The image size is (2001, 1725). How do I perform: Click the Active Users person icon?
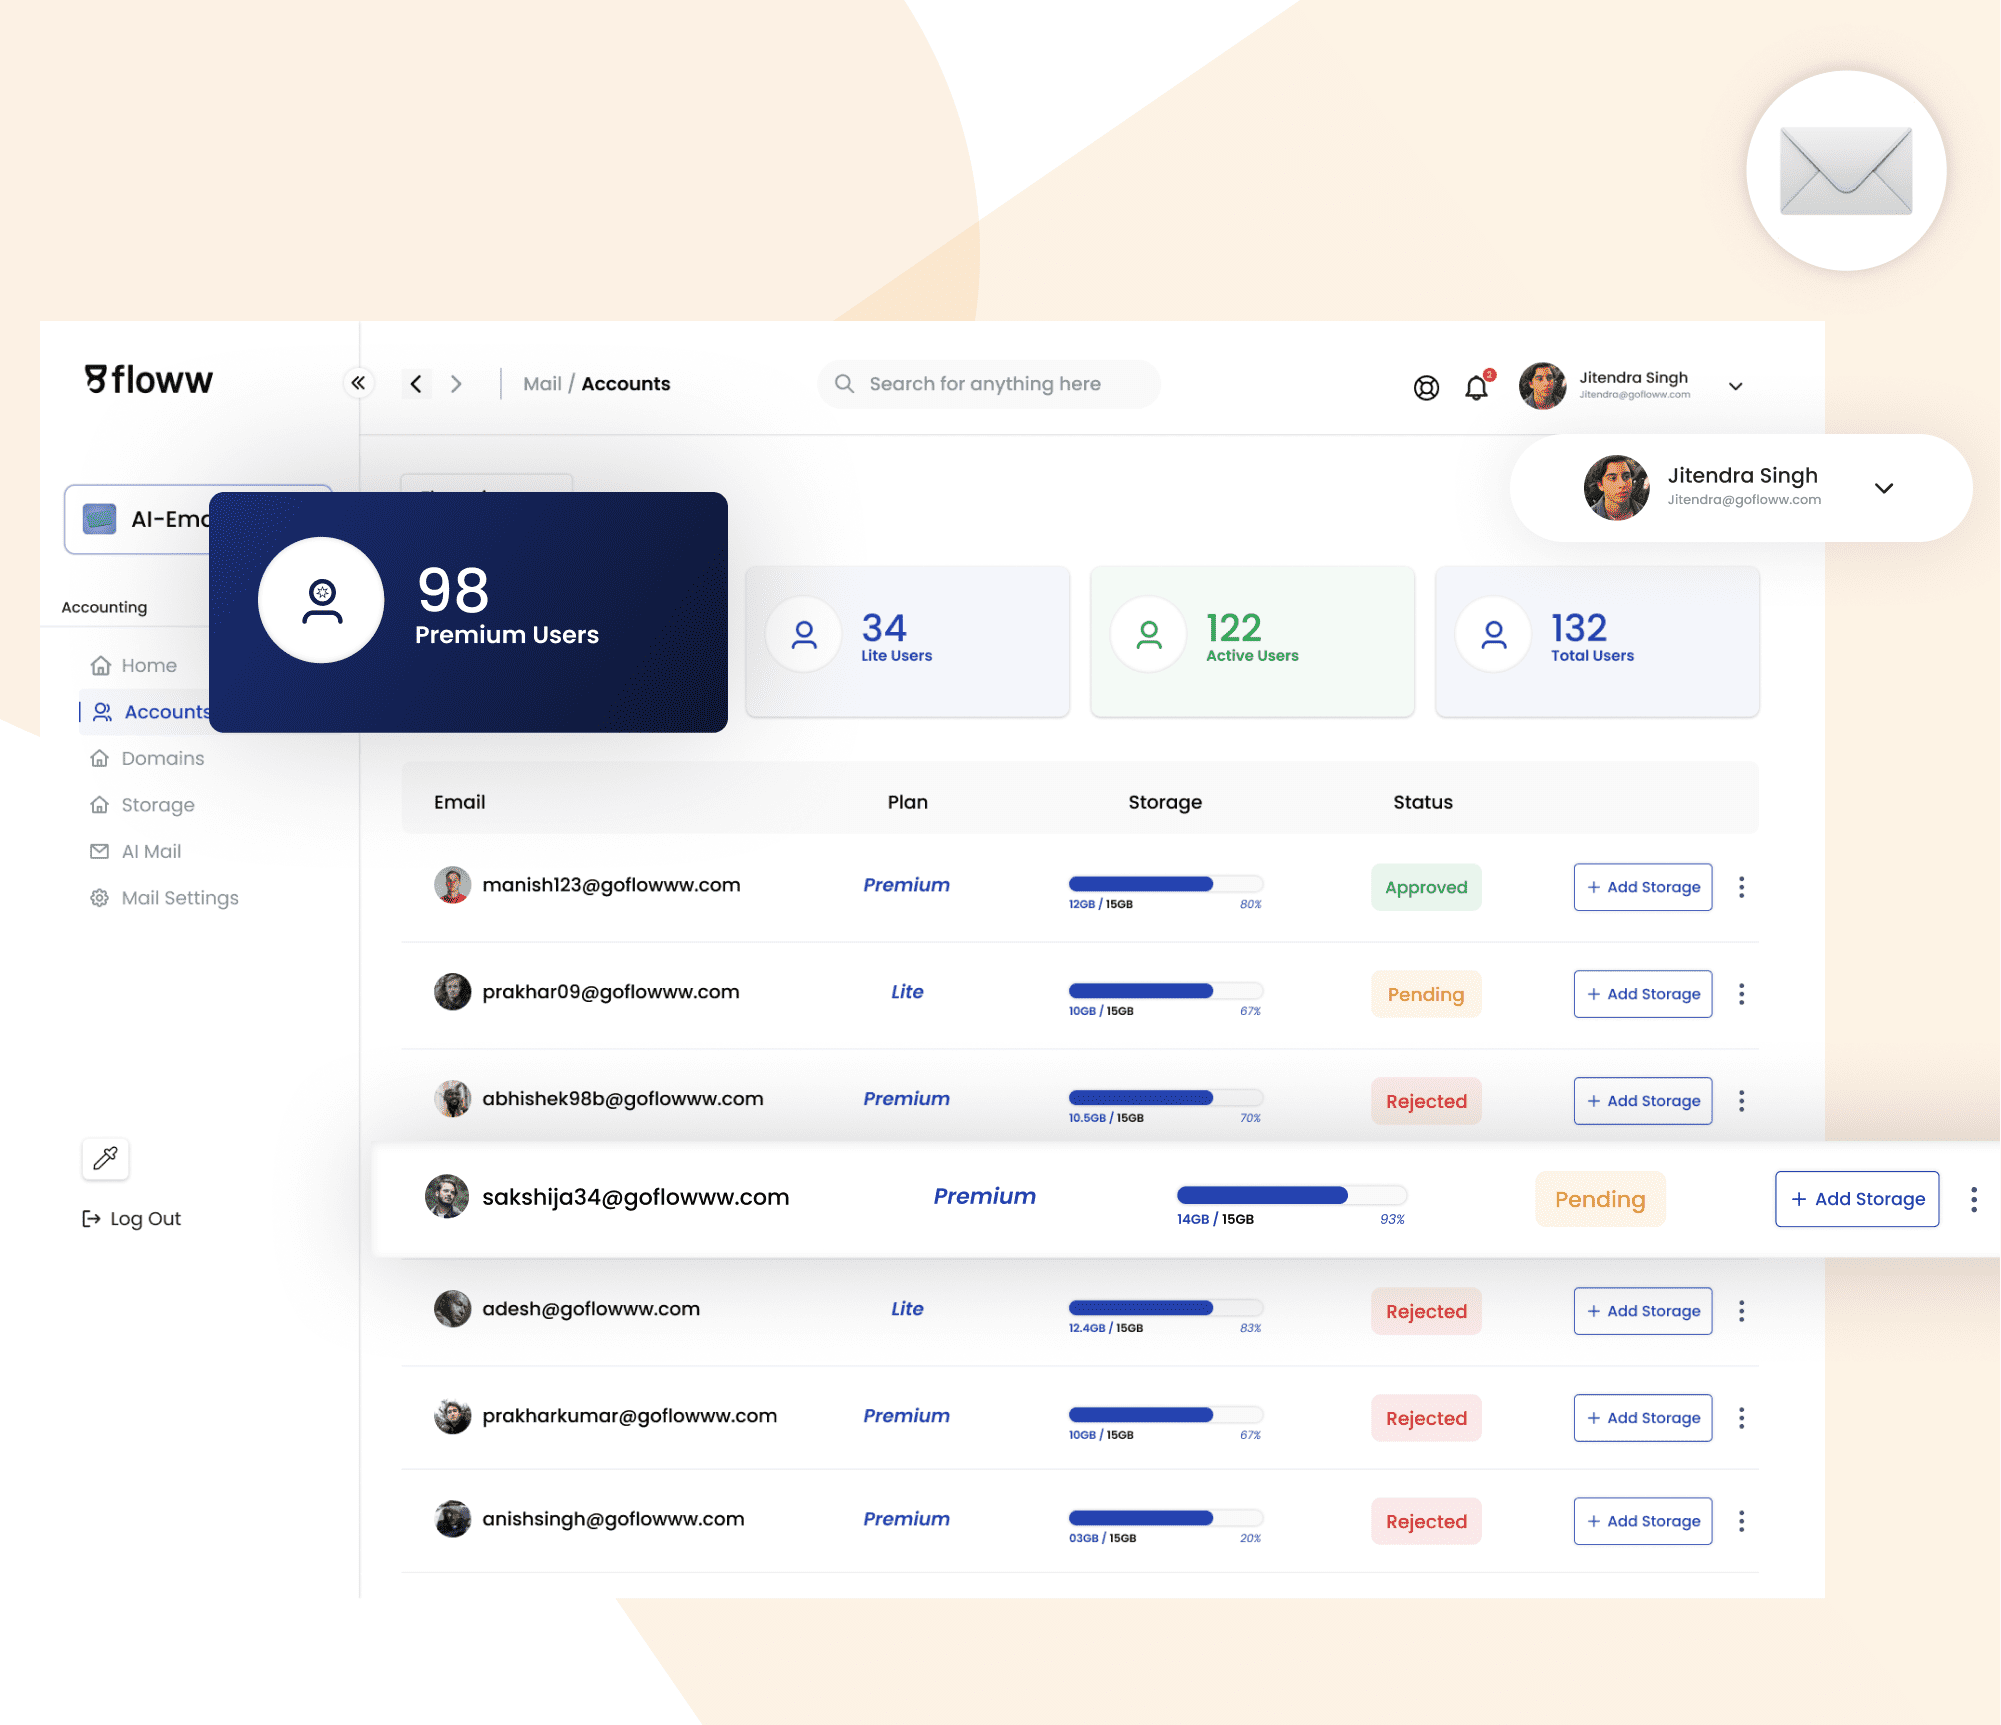coord(1149,635)
